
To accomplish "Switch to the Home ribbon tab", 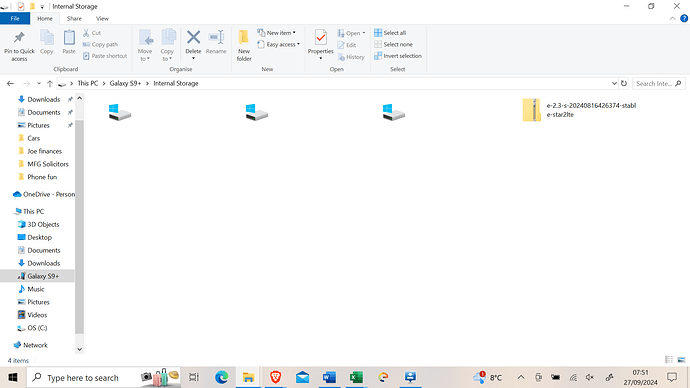I will tap(45, 18).
